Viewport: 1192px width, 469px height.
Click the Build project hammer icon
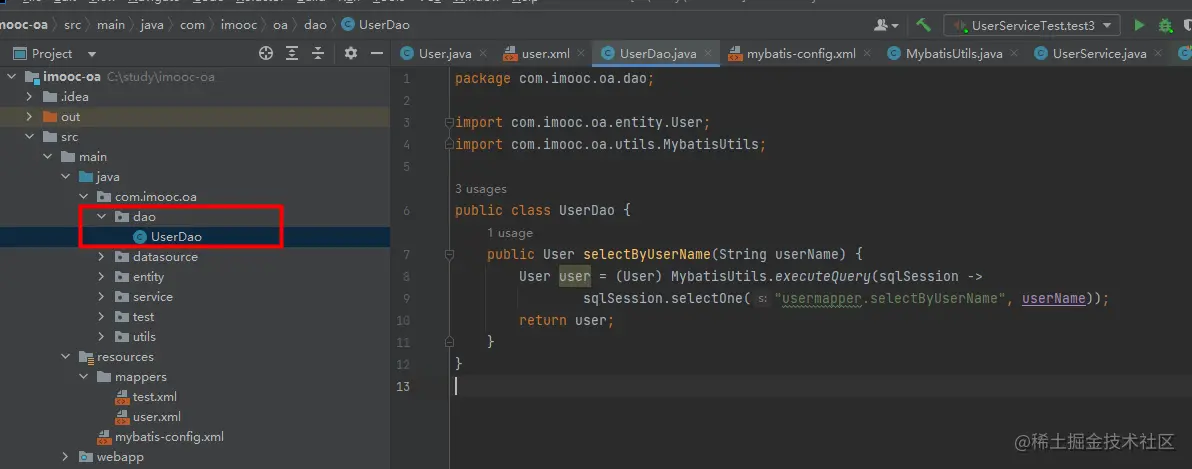[x=924, y=25]
